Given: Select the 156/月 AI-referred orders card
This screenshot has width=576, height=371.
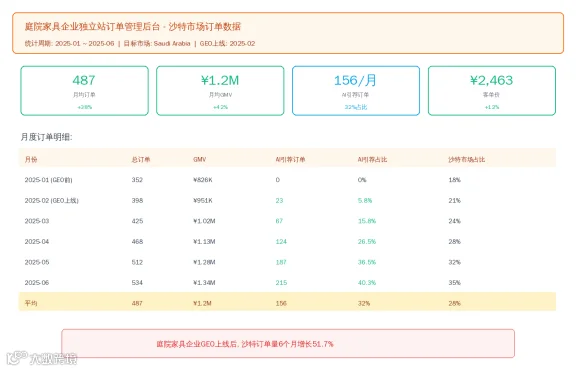Looking at the screenshot, I should click(356, 91).
